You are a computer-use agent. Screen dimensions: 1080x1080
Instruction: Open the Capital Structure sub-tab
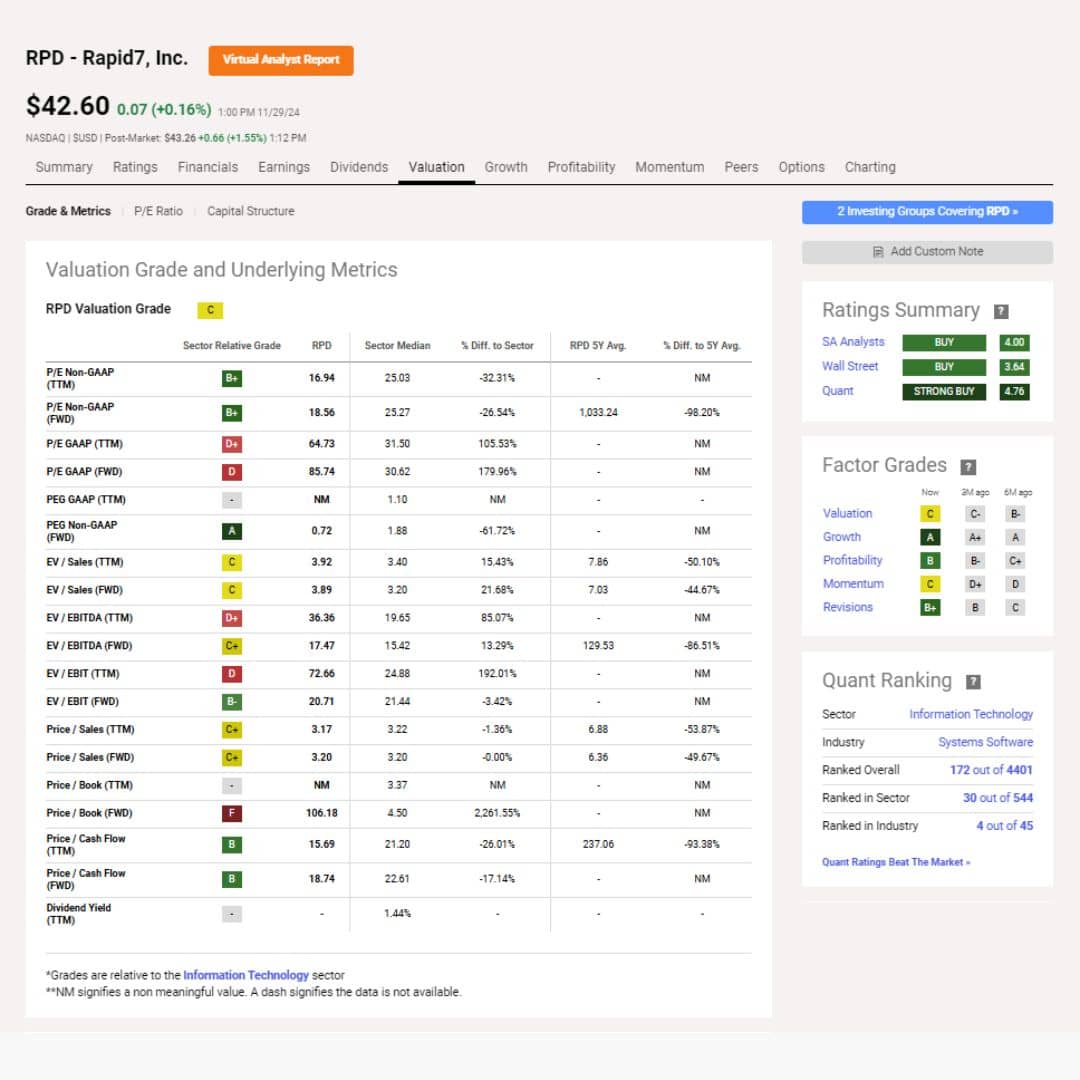coord(251,211)
